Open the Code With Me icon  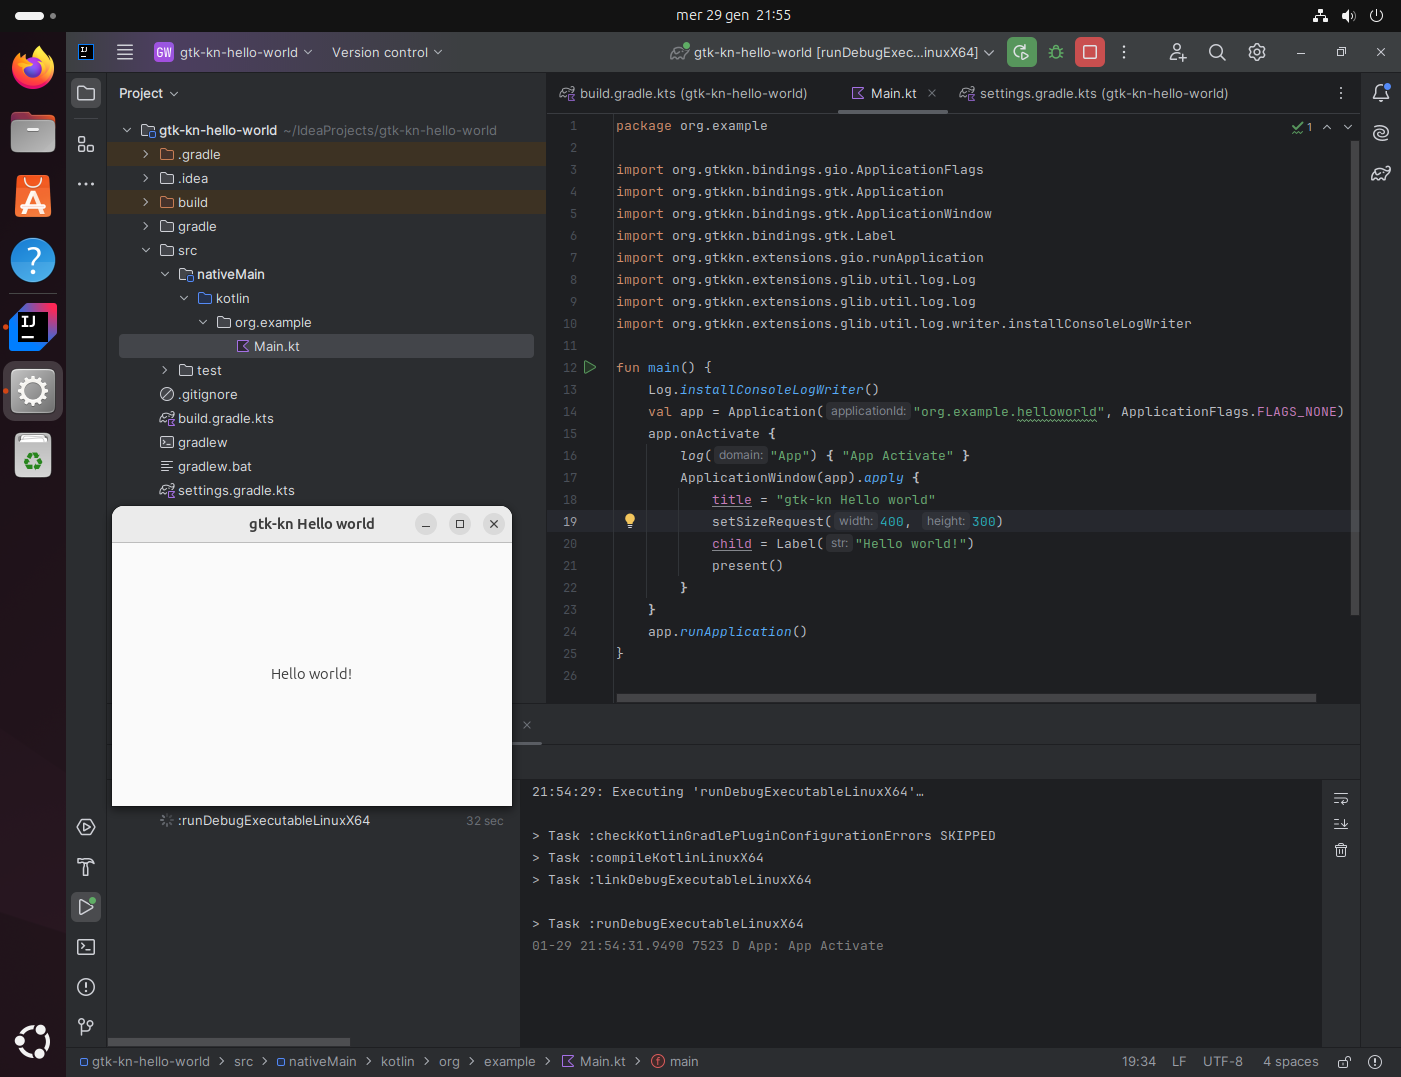pyautogui.click(x=1177, y=52)
